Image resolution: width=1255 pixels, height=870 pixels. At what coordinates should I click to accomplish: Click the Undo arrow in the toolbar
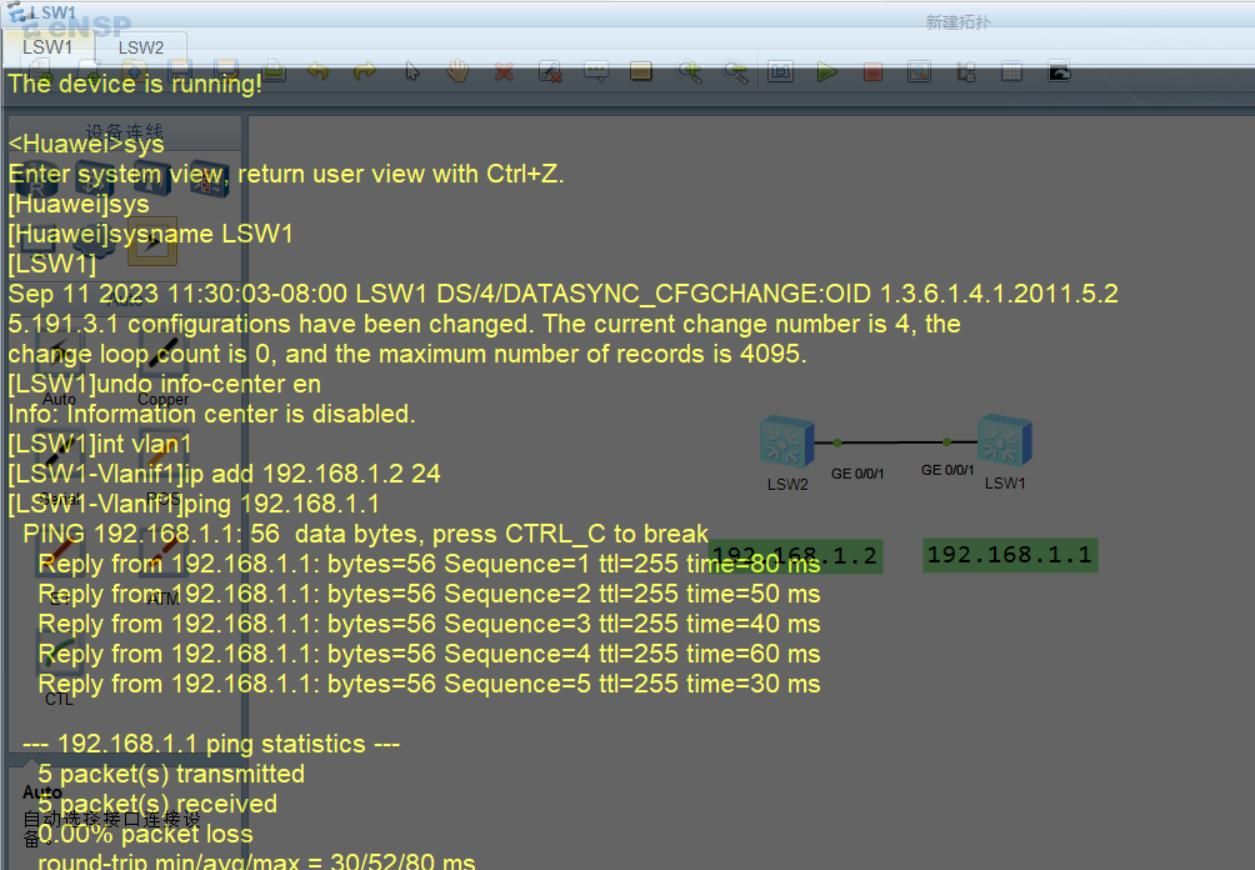[x=318, y=72]
